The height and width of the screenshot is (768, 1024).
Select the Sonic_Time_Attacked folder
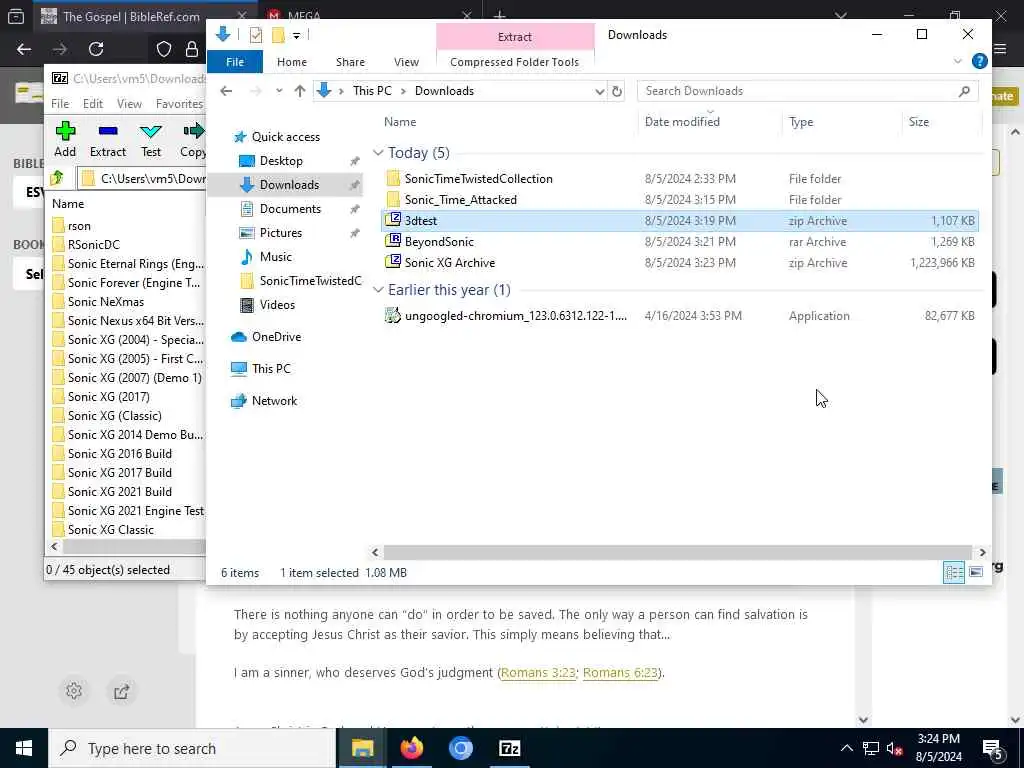tap(679, 200)
